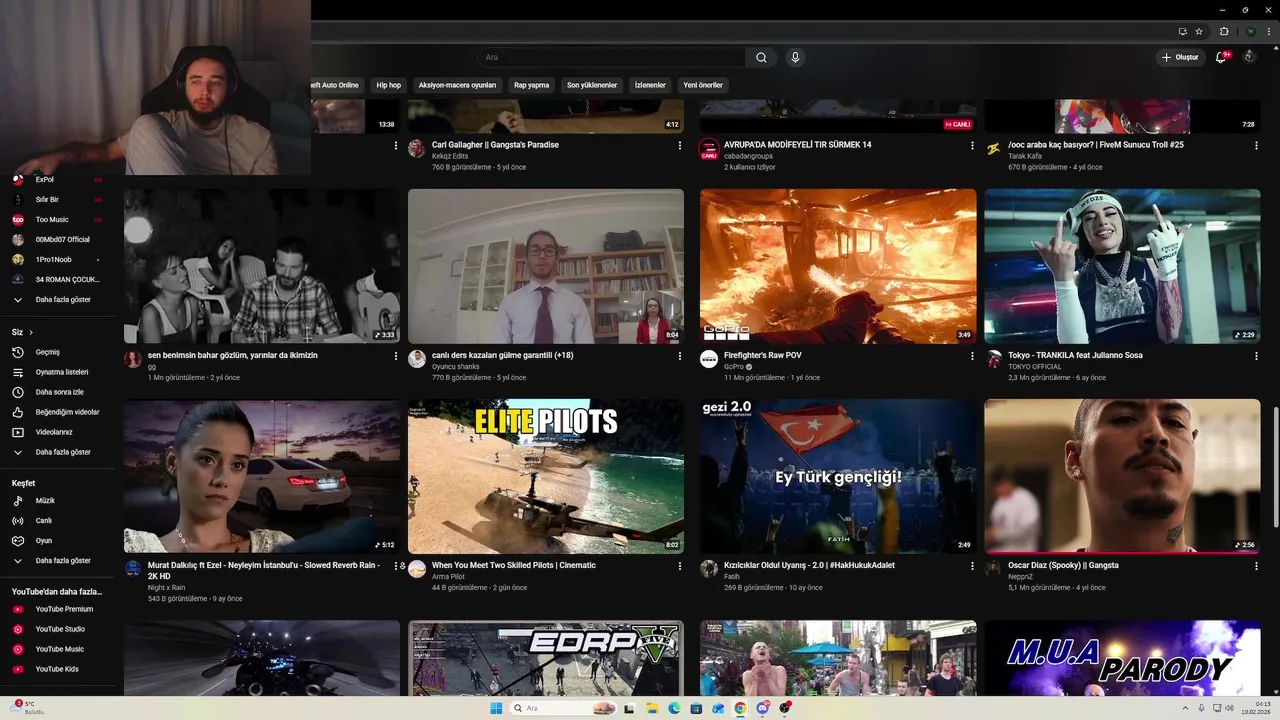1280x720 pixels.
Task: Click the install app icon in address bar
Action: point(1183,31)
